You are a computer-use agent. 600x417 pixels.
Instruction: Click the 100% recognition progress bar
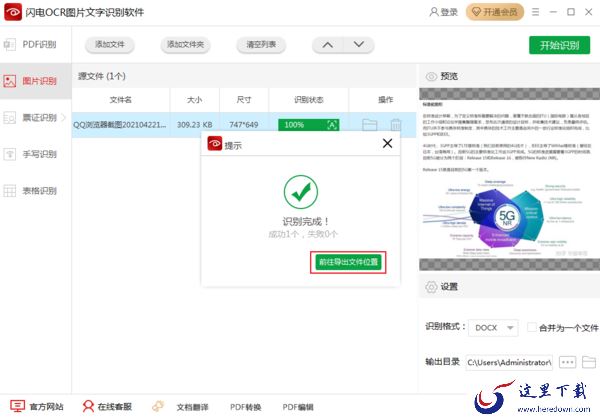click(x=308, y=125)
